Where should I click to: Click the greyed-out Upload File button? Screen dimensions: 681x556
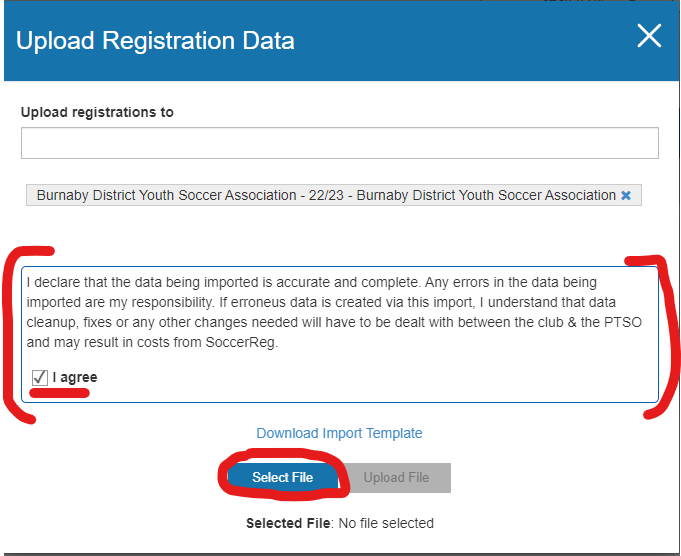(x=396, y=477)
